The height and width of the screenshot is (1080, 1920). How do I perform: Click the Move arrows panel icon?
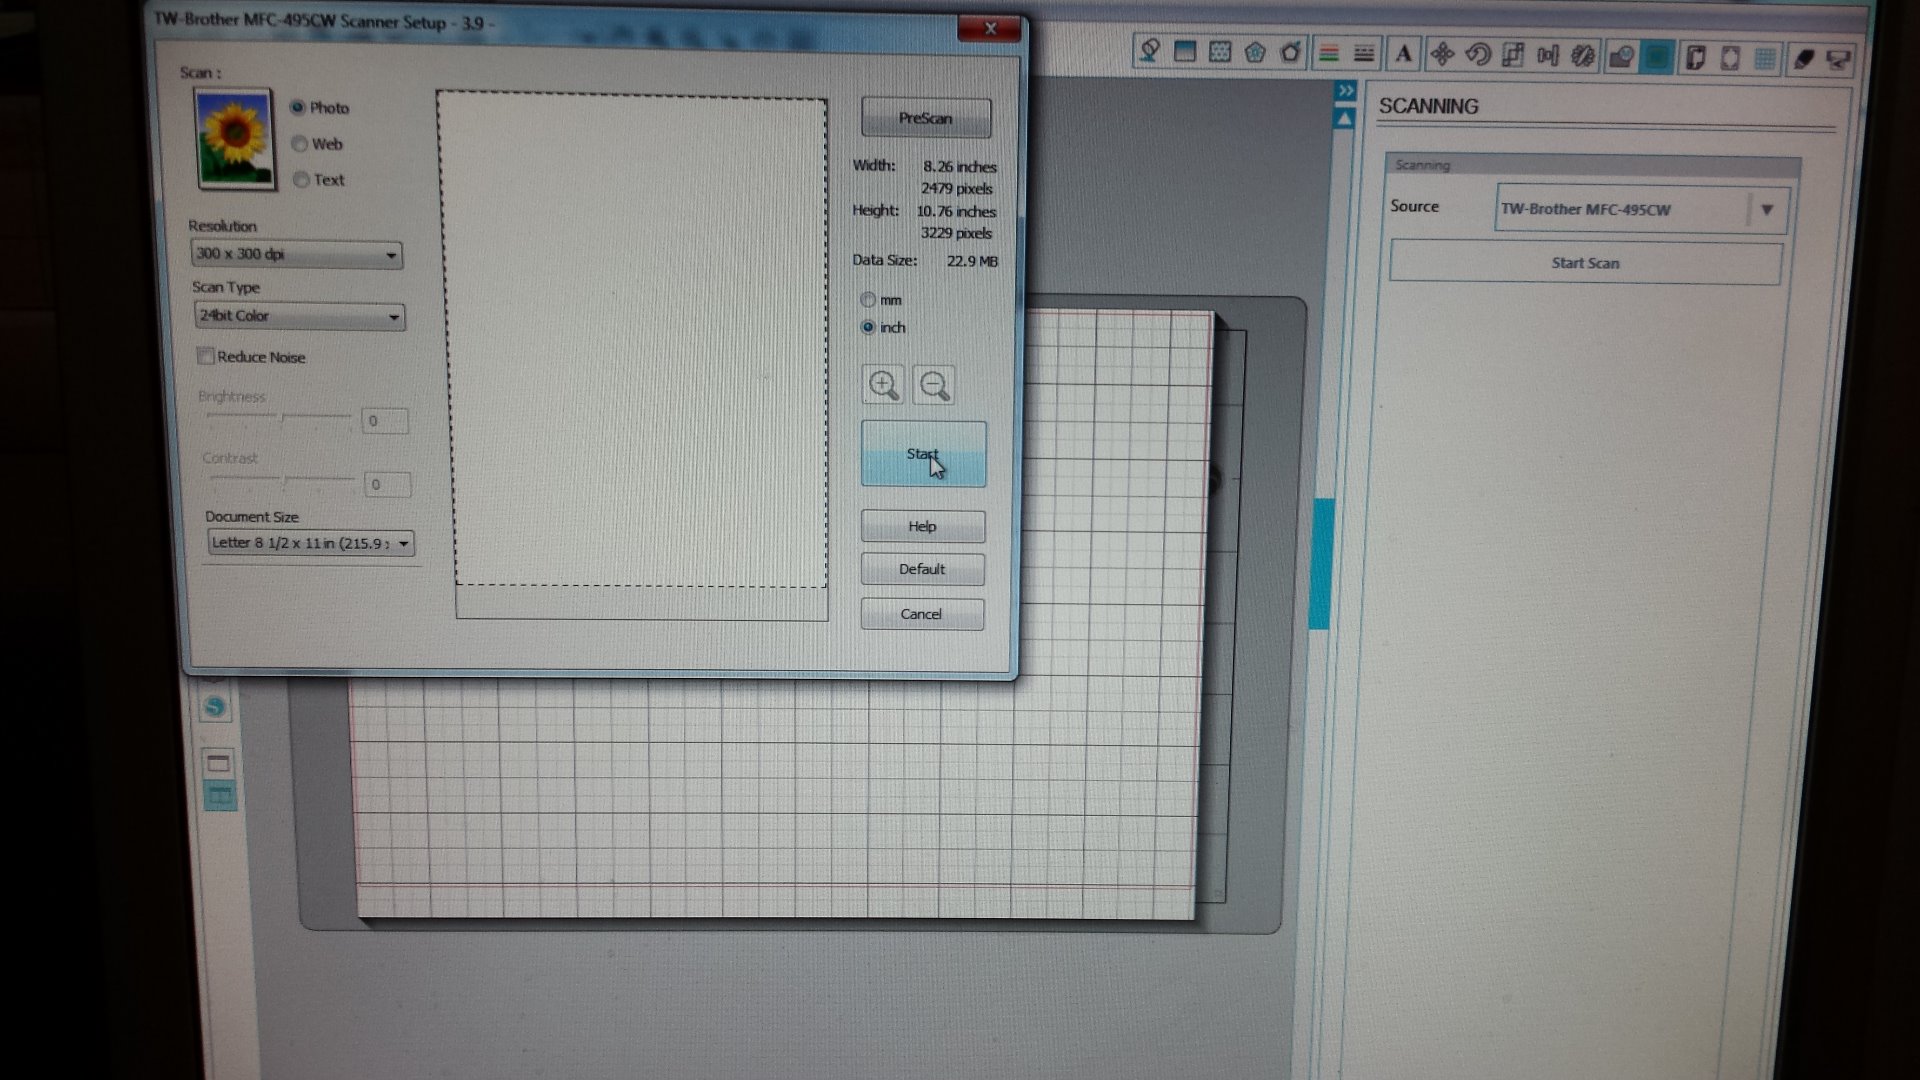[x=1441, y=55]
